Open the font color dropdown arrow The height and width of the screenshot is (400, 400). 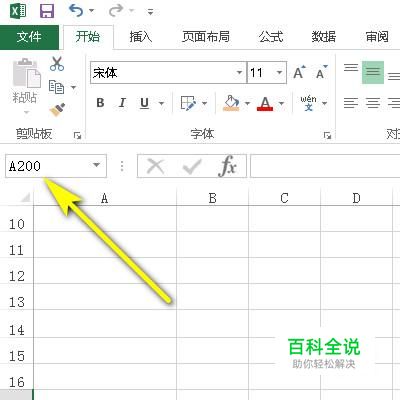(281, 103)
